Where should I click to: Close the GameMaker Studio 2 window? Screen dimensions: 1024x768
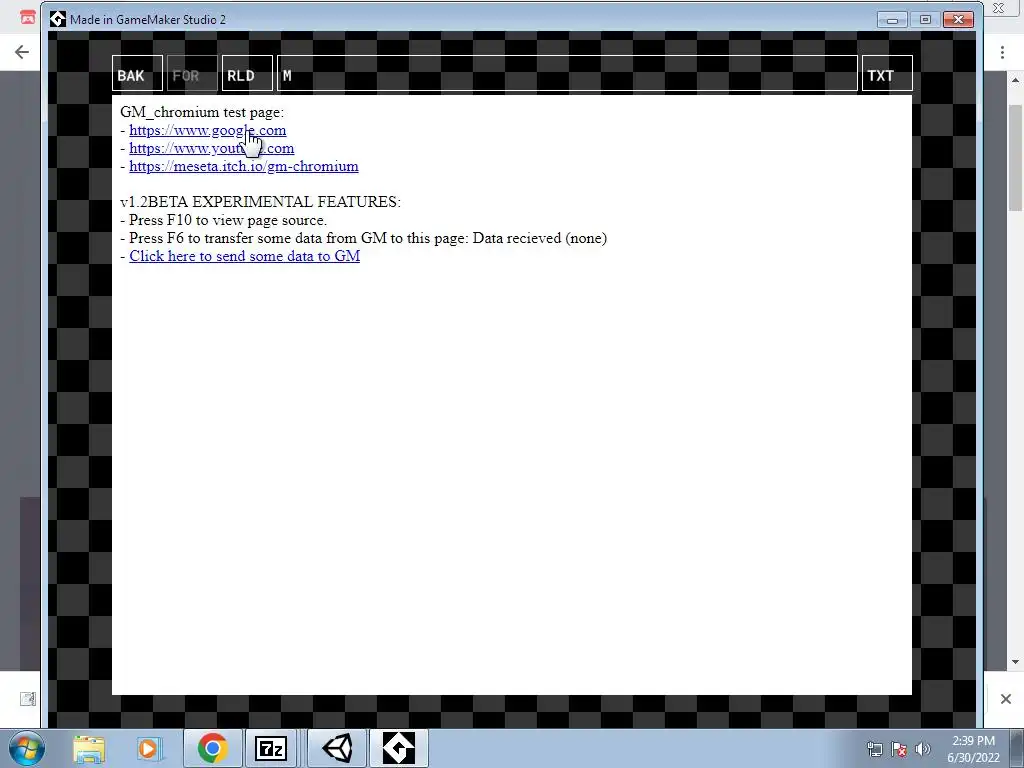pyautogui.click(x=958, y=20)
